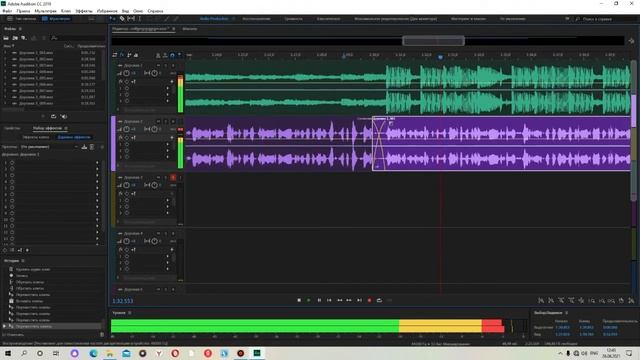Image resolution: width=640 pixels, height=360 pixels.
Task: Click the New File icon in Files panel
Action: click(24, 38)
